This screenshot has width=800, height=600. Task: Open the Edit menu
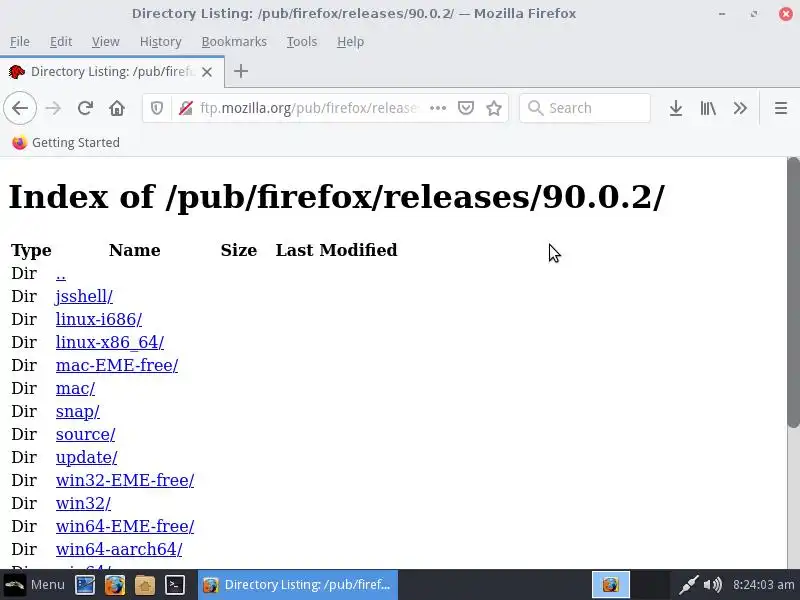[x=61, y=41]
